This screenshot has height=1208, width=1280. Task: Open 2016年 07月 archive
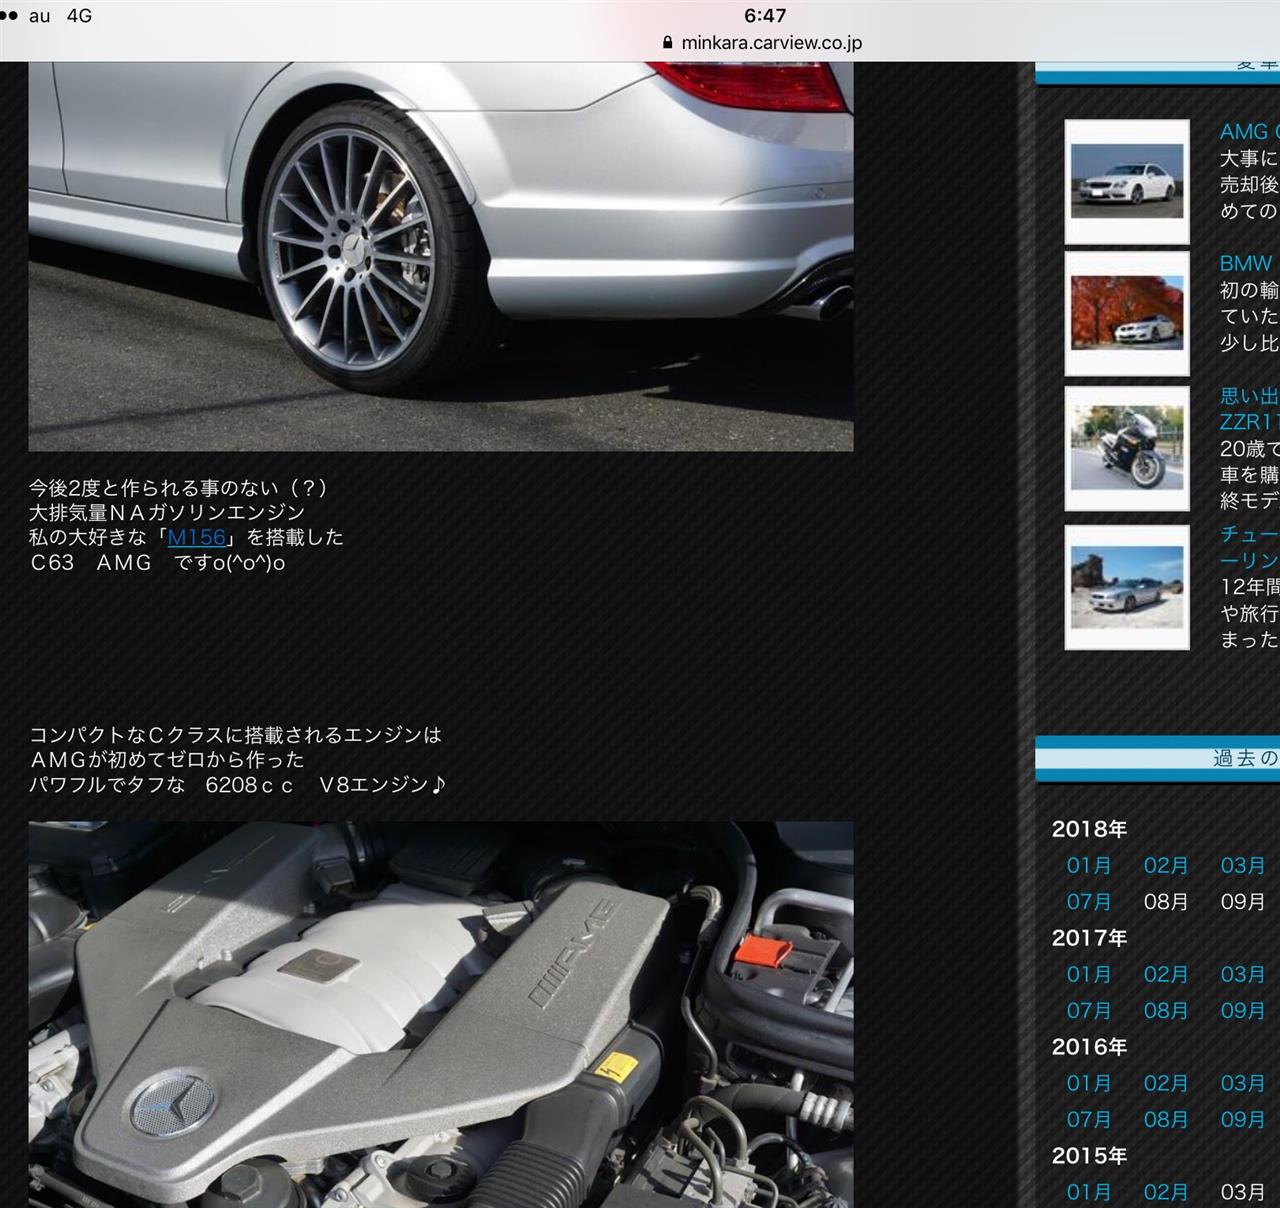coord(1089,1120)
